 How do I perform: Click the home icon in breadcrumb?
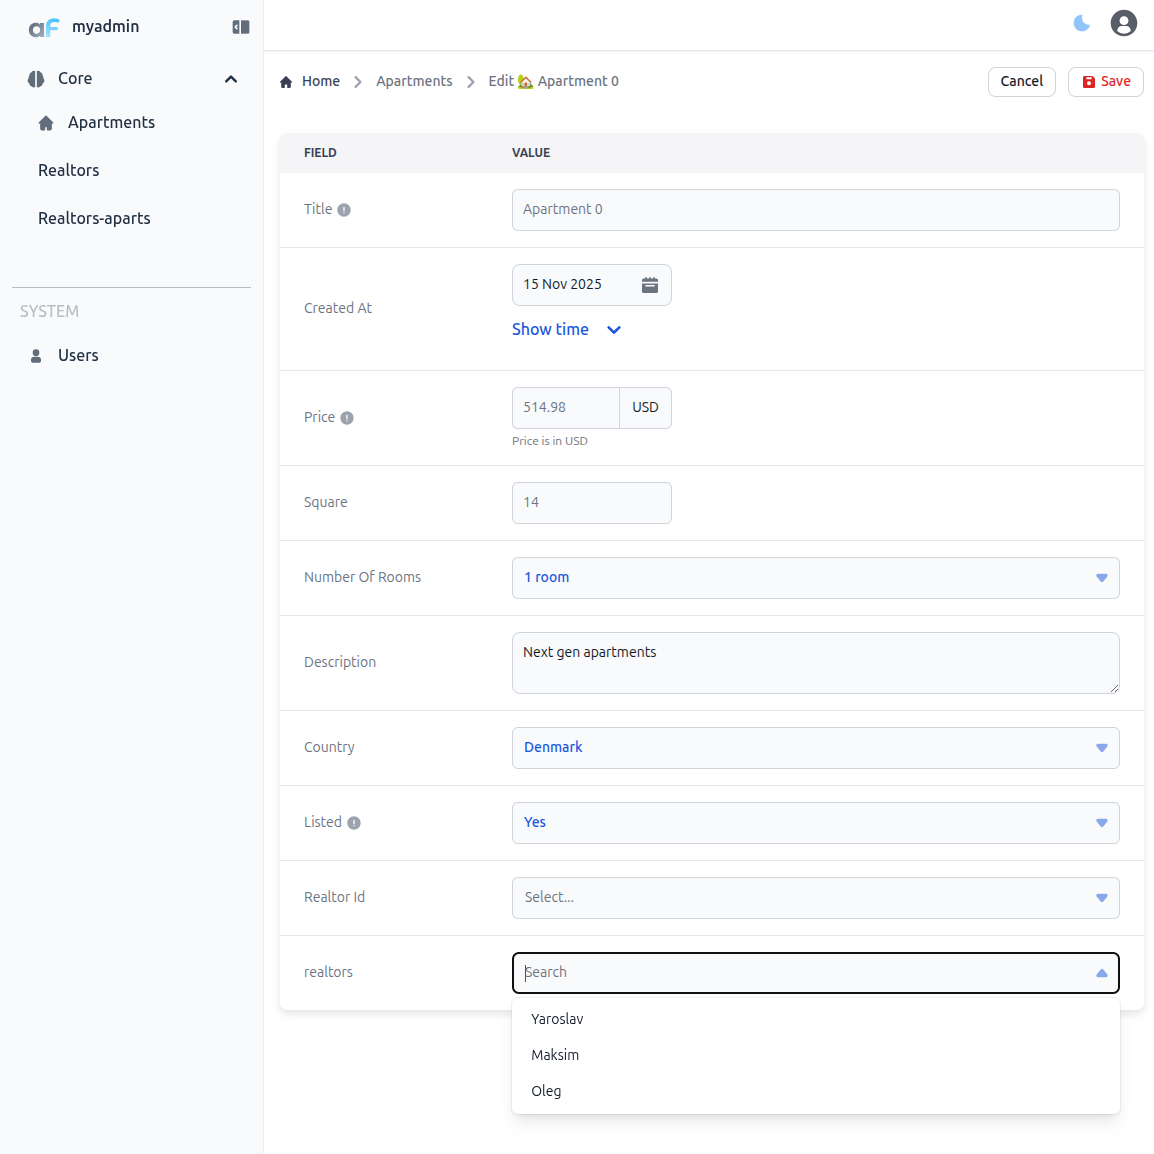pyautogui.click(x=286, y=82)
